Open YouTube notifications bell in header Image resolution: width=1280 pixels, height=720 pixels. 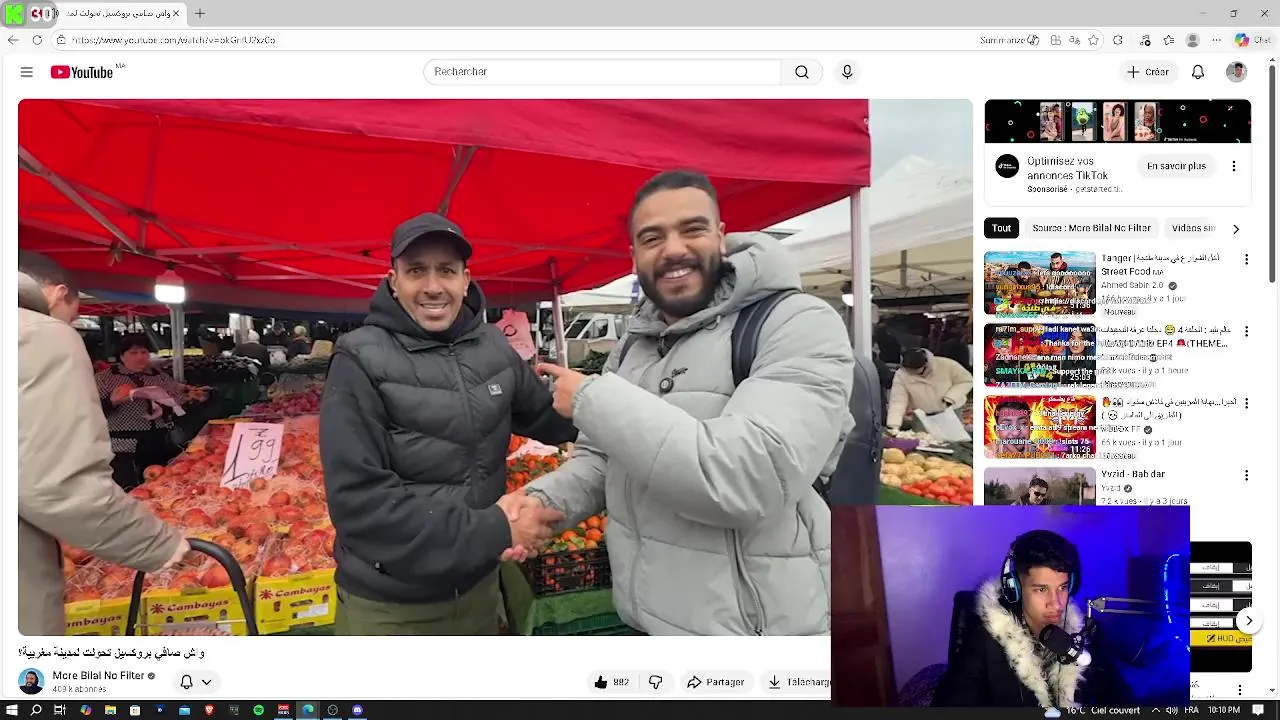(x=1198, y=72)
